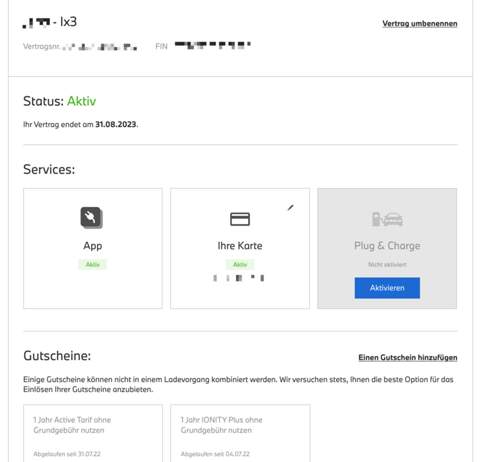Click the Nicht aktiviert status text
This screenshot has height=462, width=500.
pyautogui.click(x=387, y=264)
